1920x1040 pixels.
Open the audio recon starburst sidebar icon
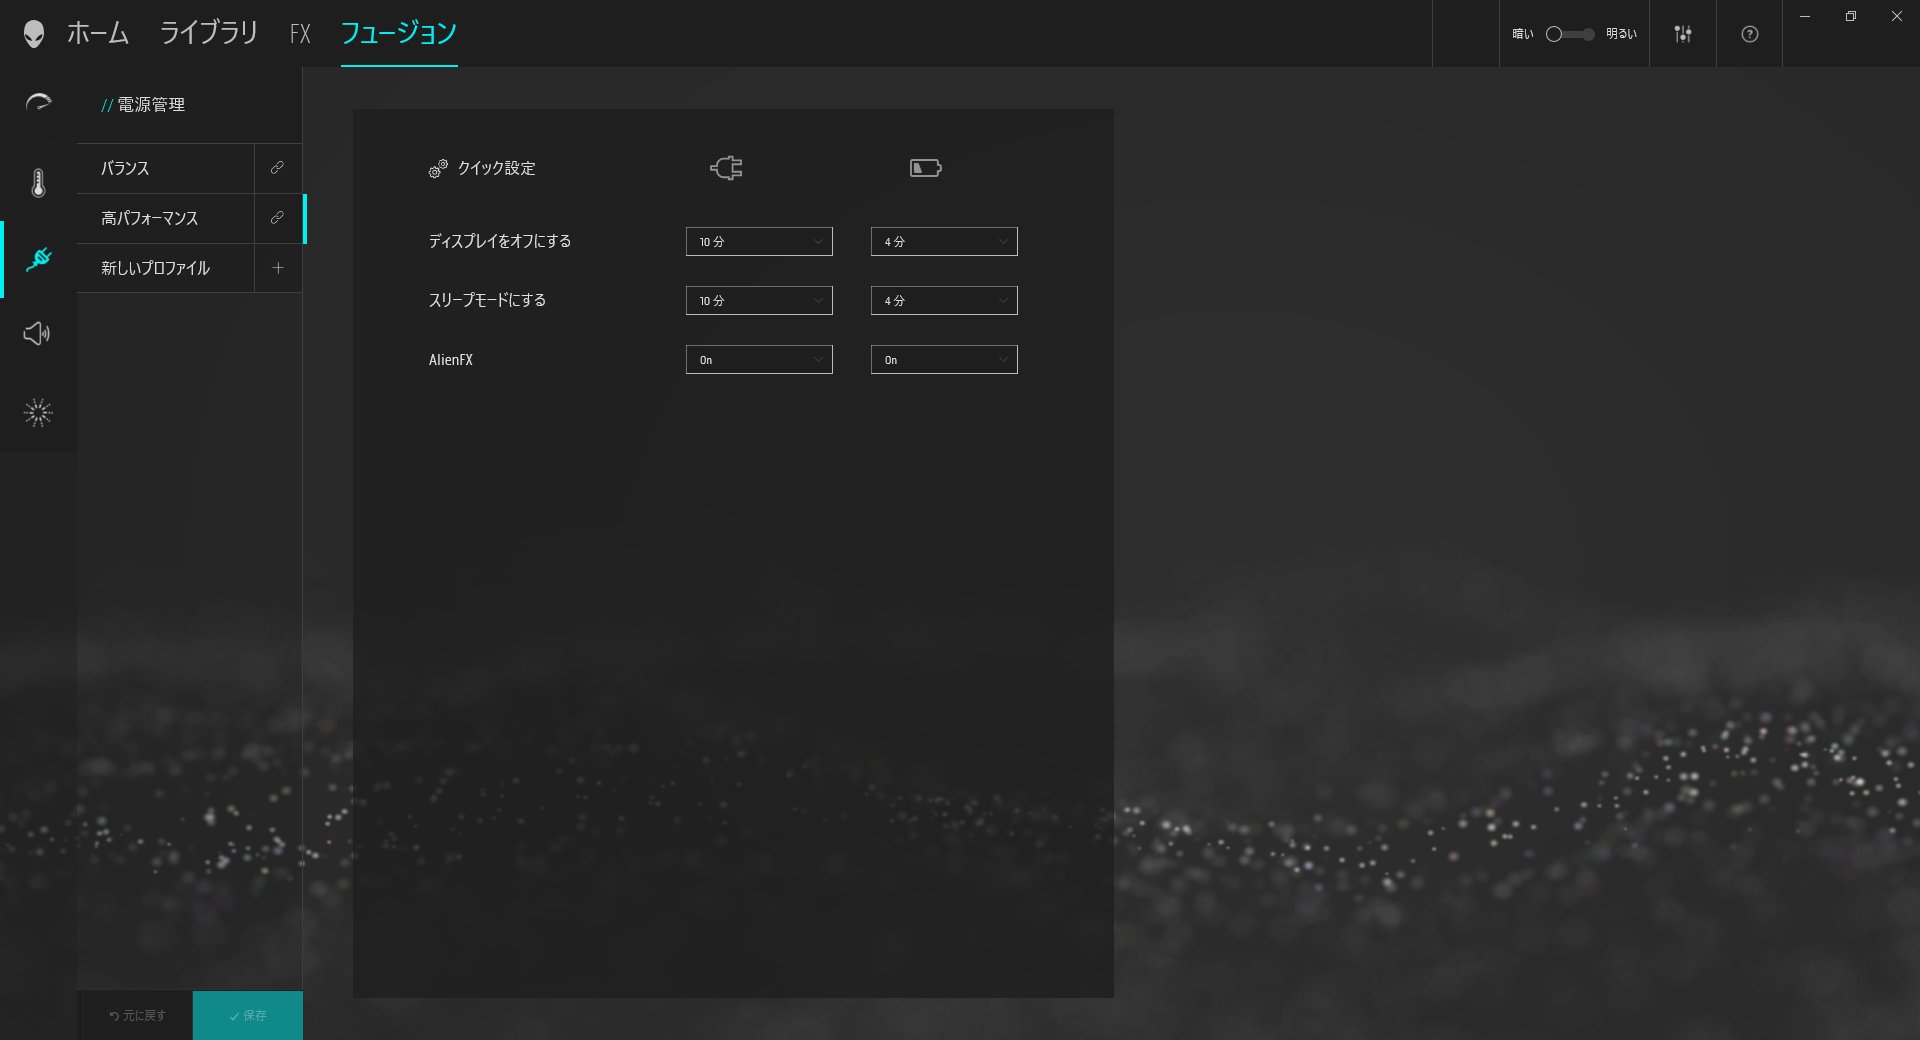tap(38, 412)
